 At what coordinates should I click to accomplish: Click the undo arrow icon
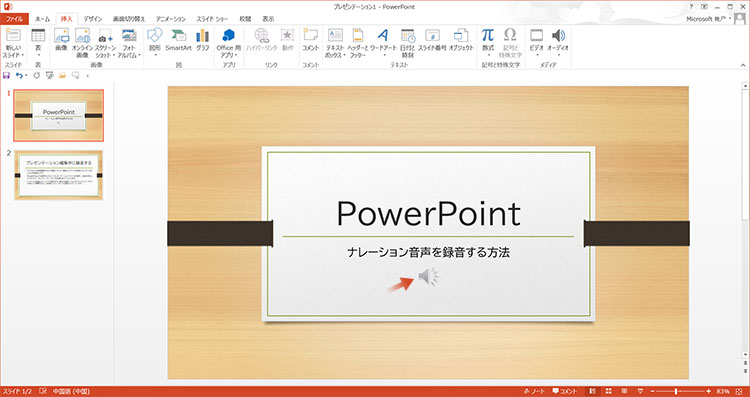[x=19, y=75]
